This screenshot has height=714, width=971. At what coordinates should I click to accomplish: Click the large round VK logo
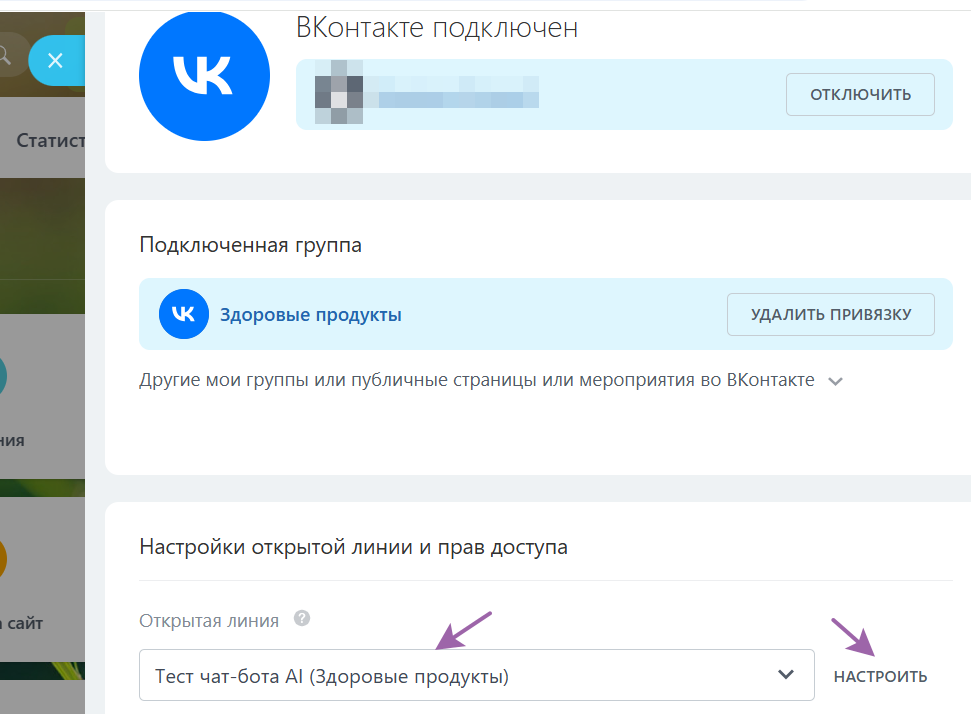pyautogui.click(x=204, y=75)
